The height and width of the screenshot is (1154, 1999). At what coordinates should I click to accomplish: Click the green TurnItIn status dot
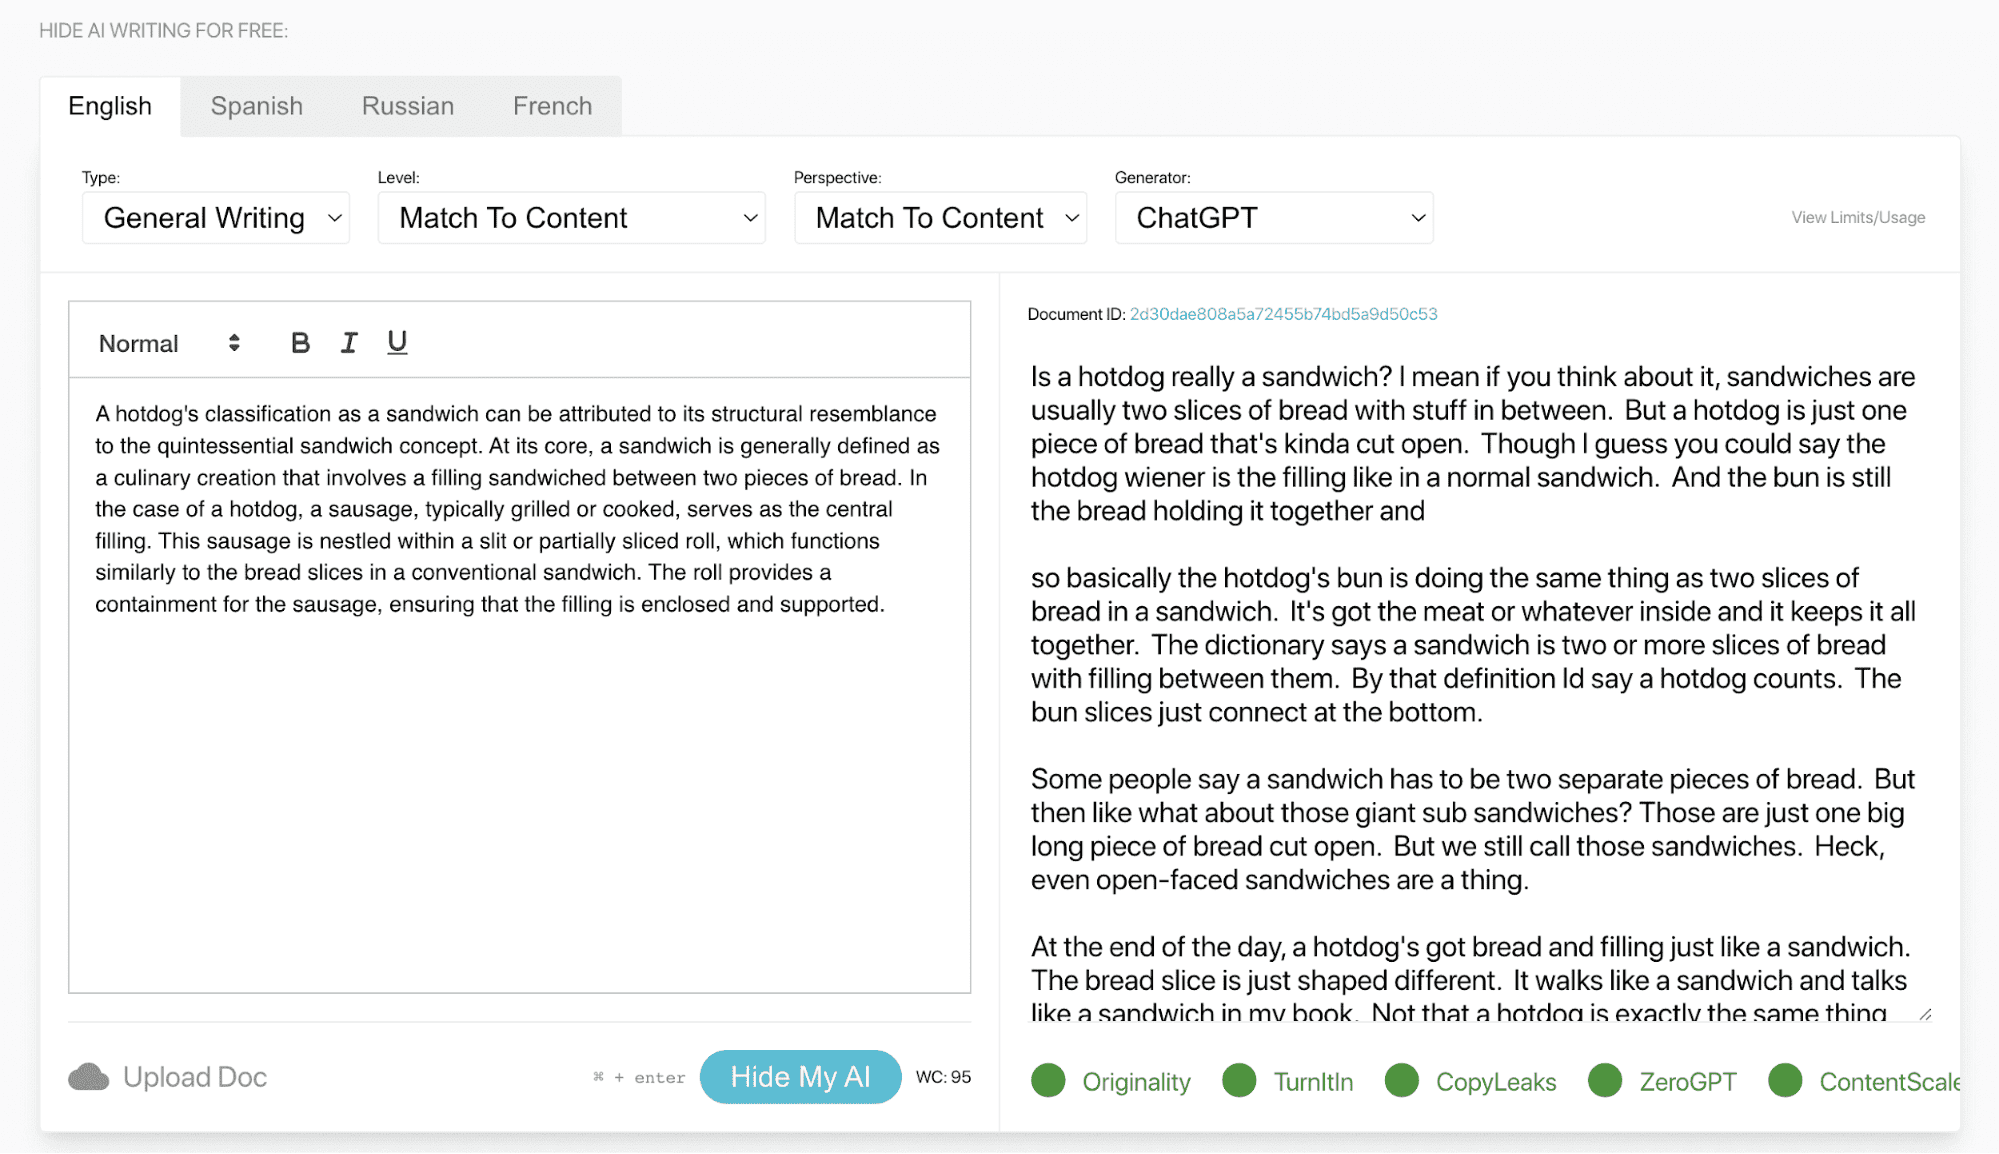(1239, 1081)
